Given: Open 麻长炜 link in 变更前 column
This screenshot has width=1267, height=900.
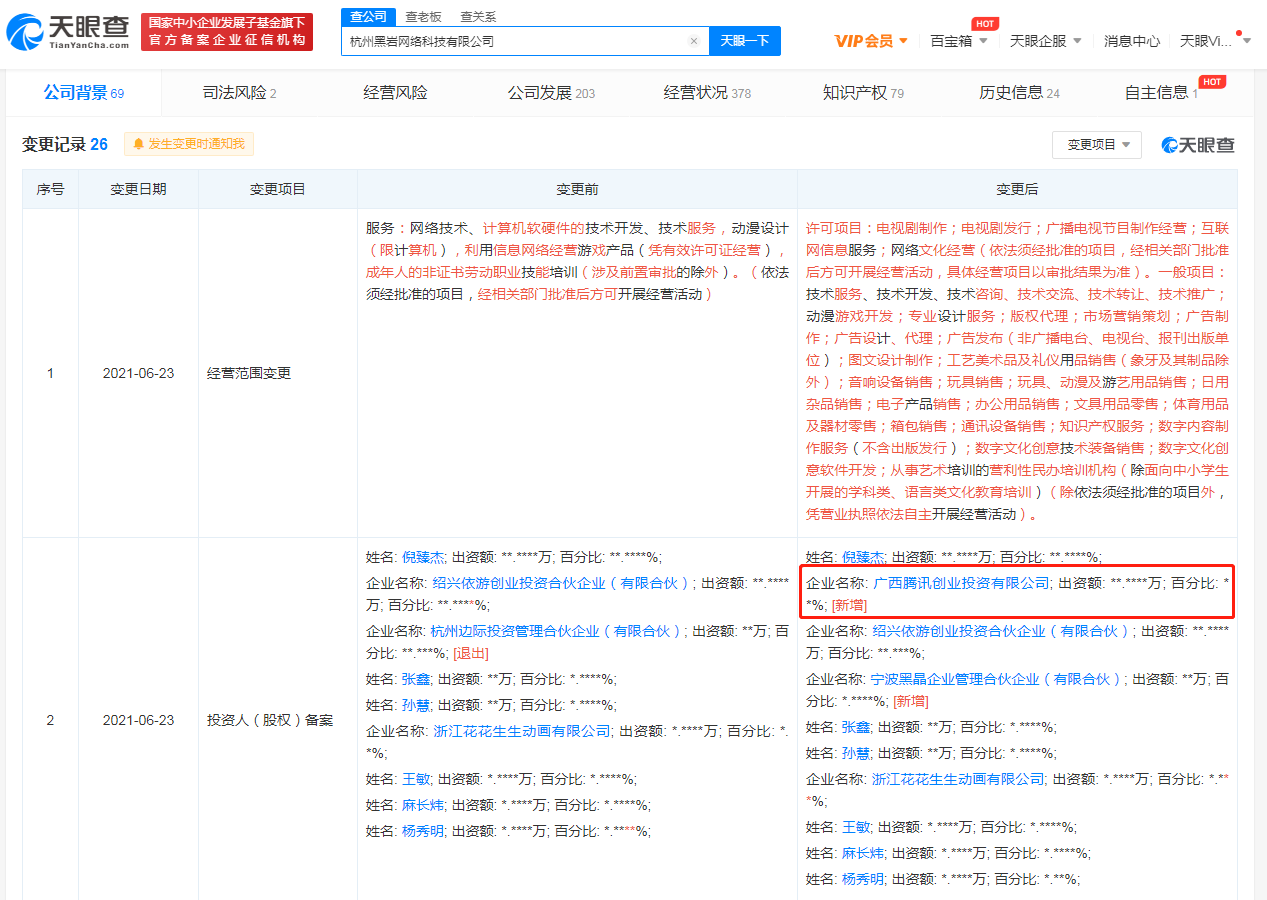Looking at the screenshot, I should point(424,805).
